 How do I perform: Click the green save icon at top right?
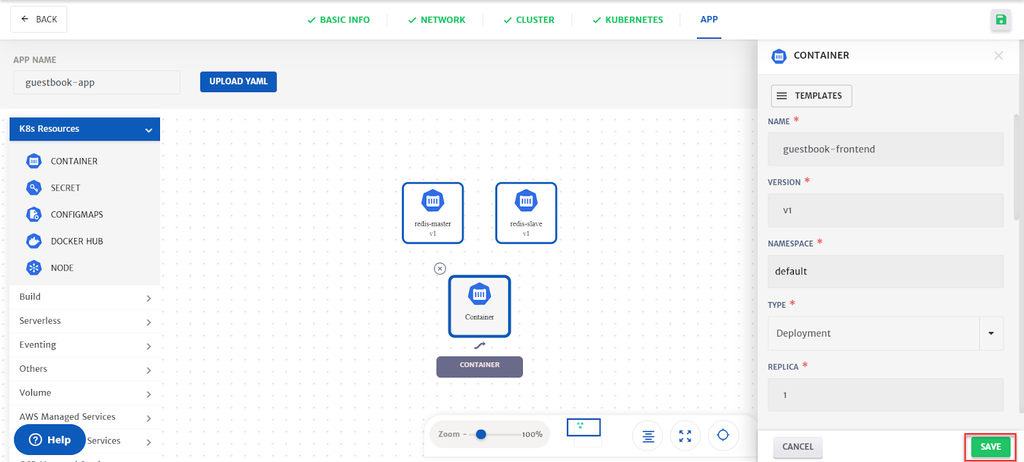coord(1000,20)
